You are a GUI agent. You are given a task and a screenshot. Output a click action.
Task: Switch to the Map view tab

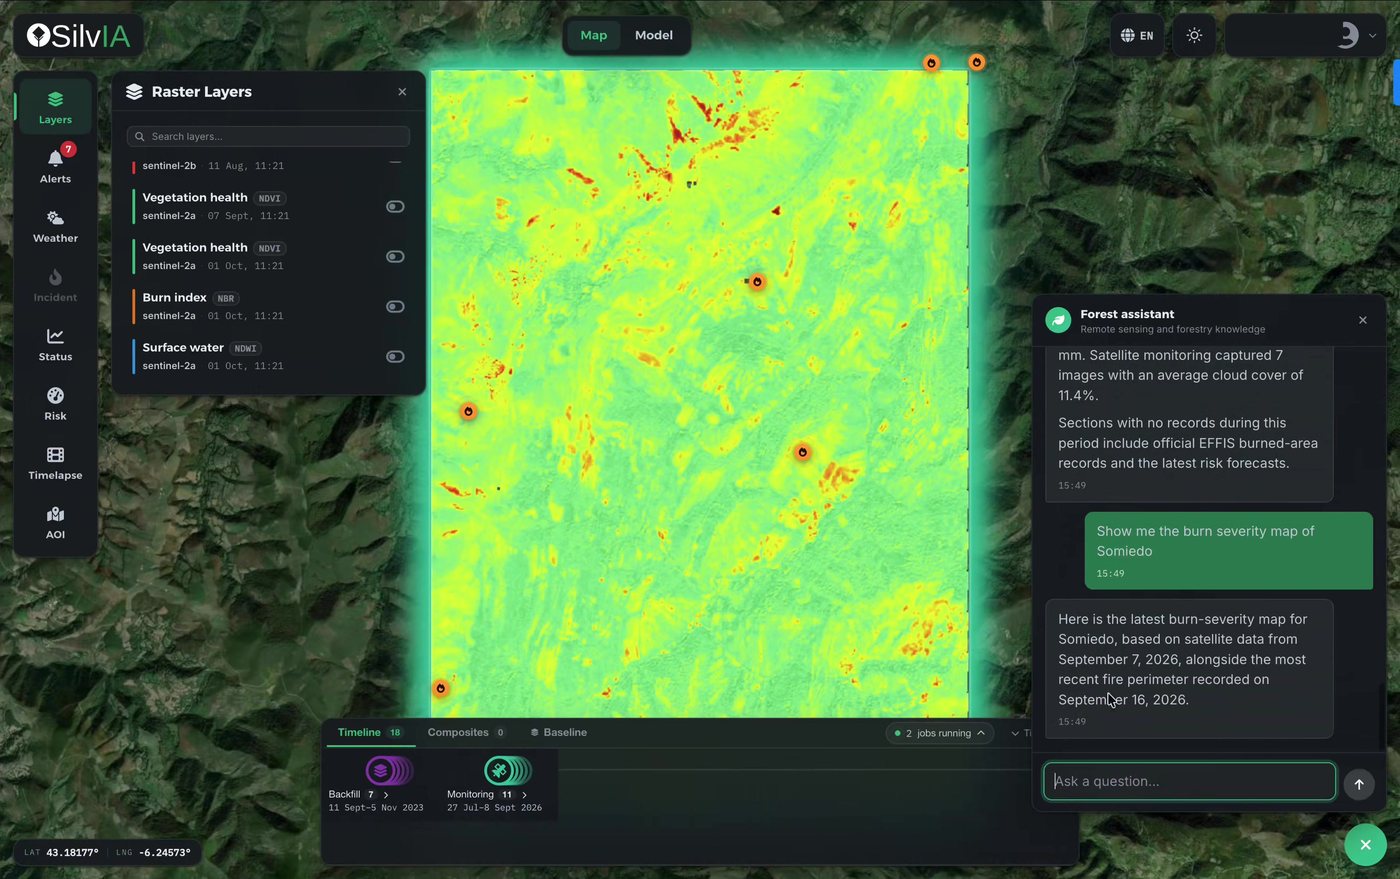(594, 35)
